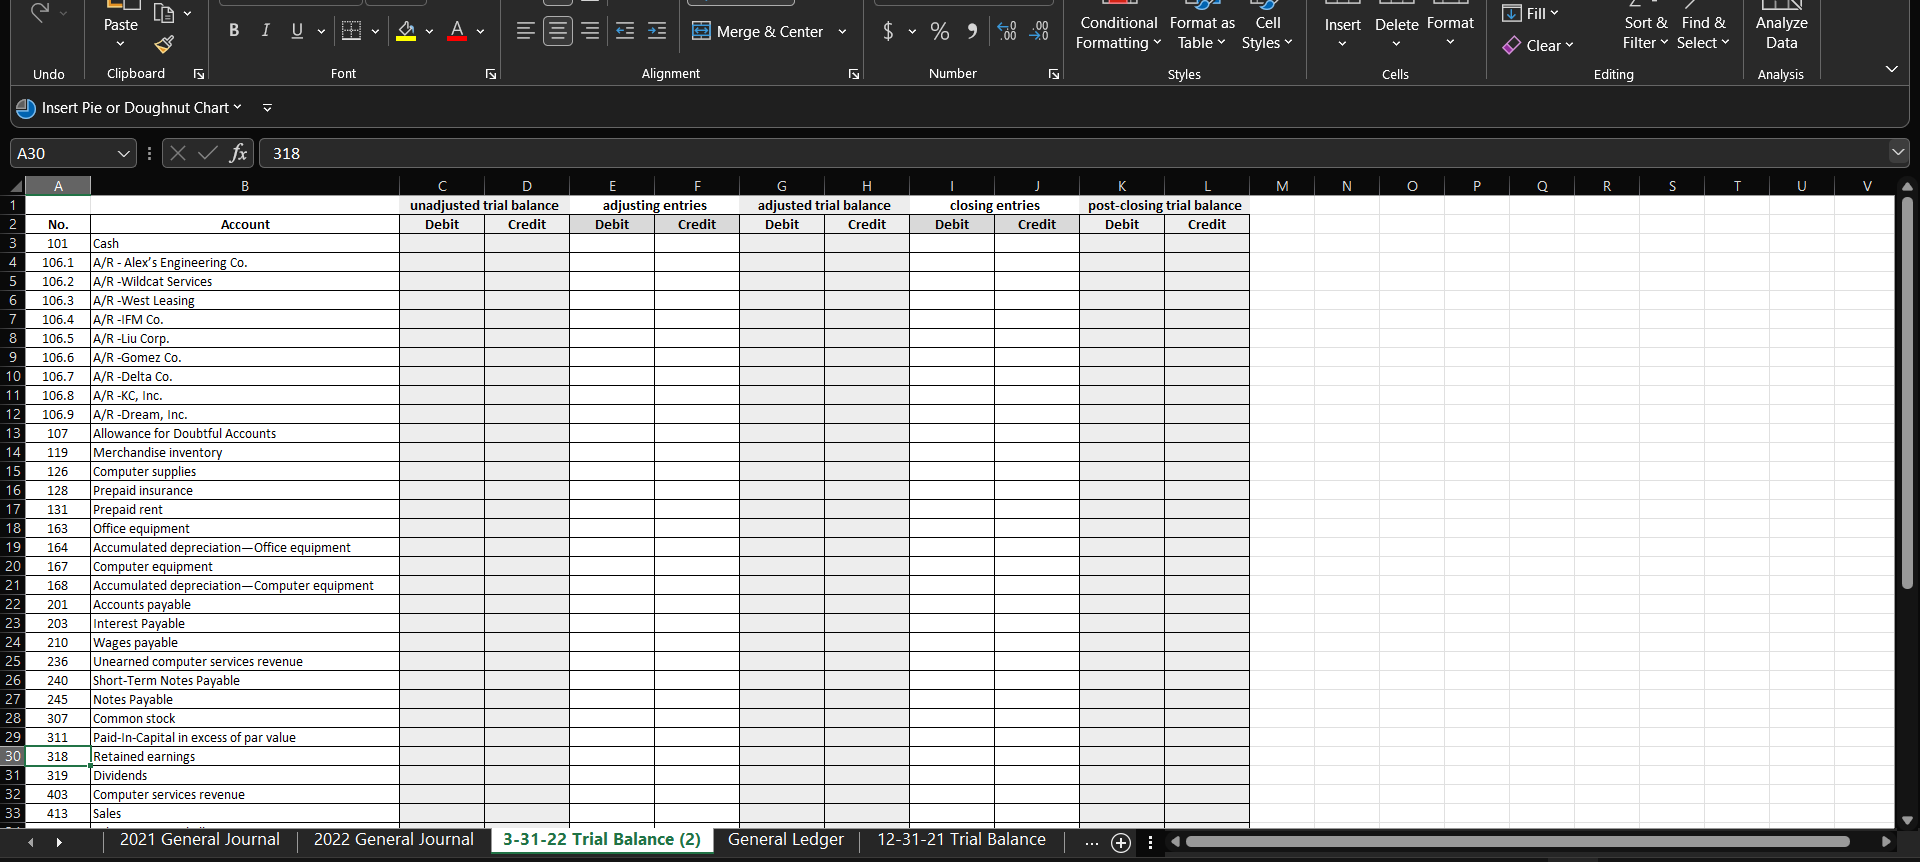Toggle Underline formatting
The width and height of the screenshot is (1920, 862).
click(x=297, y=31)
